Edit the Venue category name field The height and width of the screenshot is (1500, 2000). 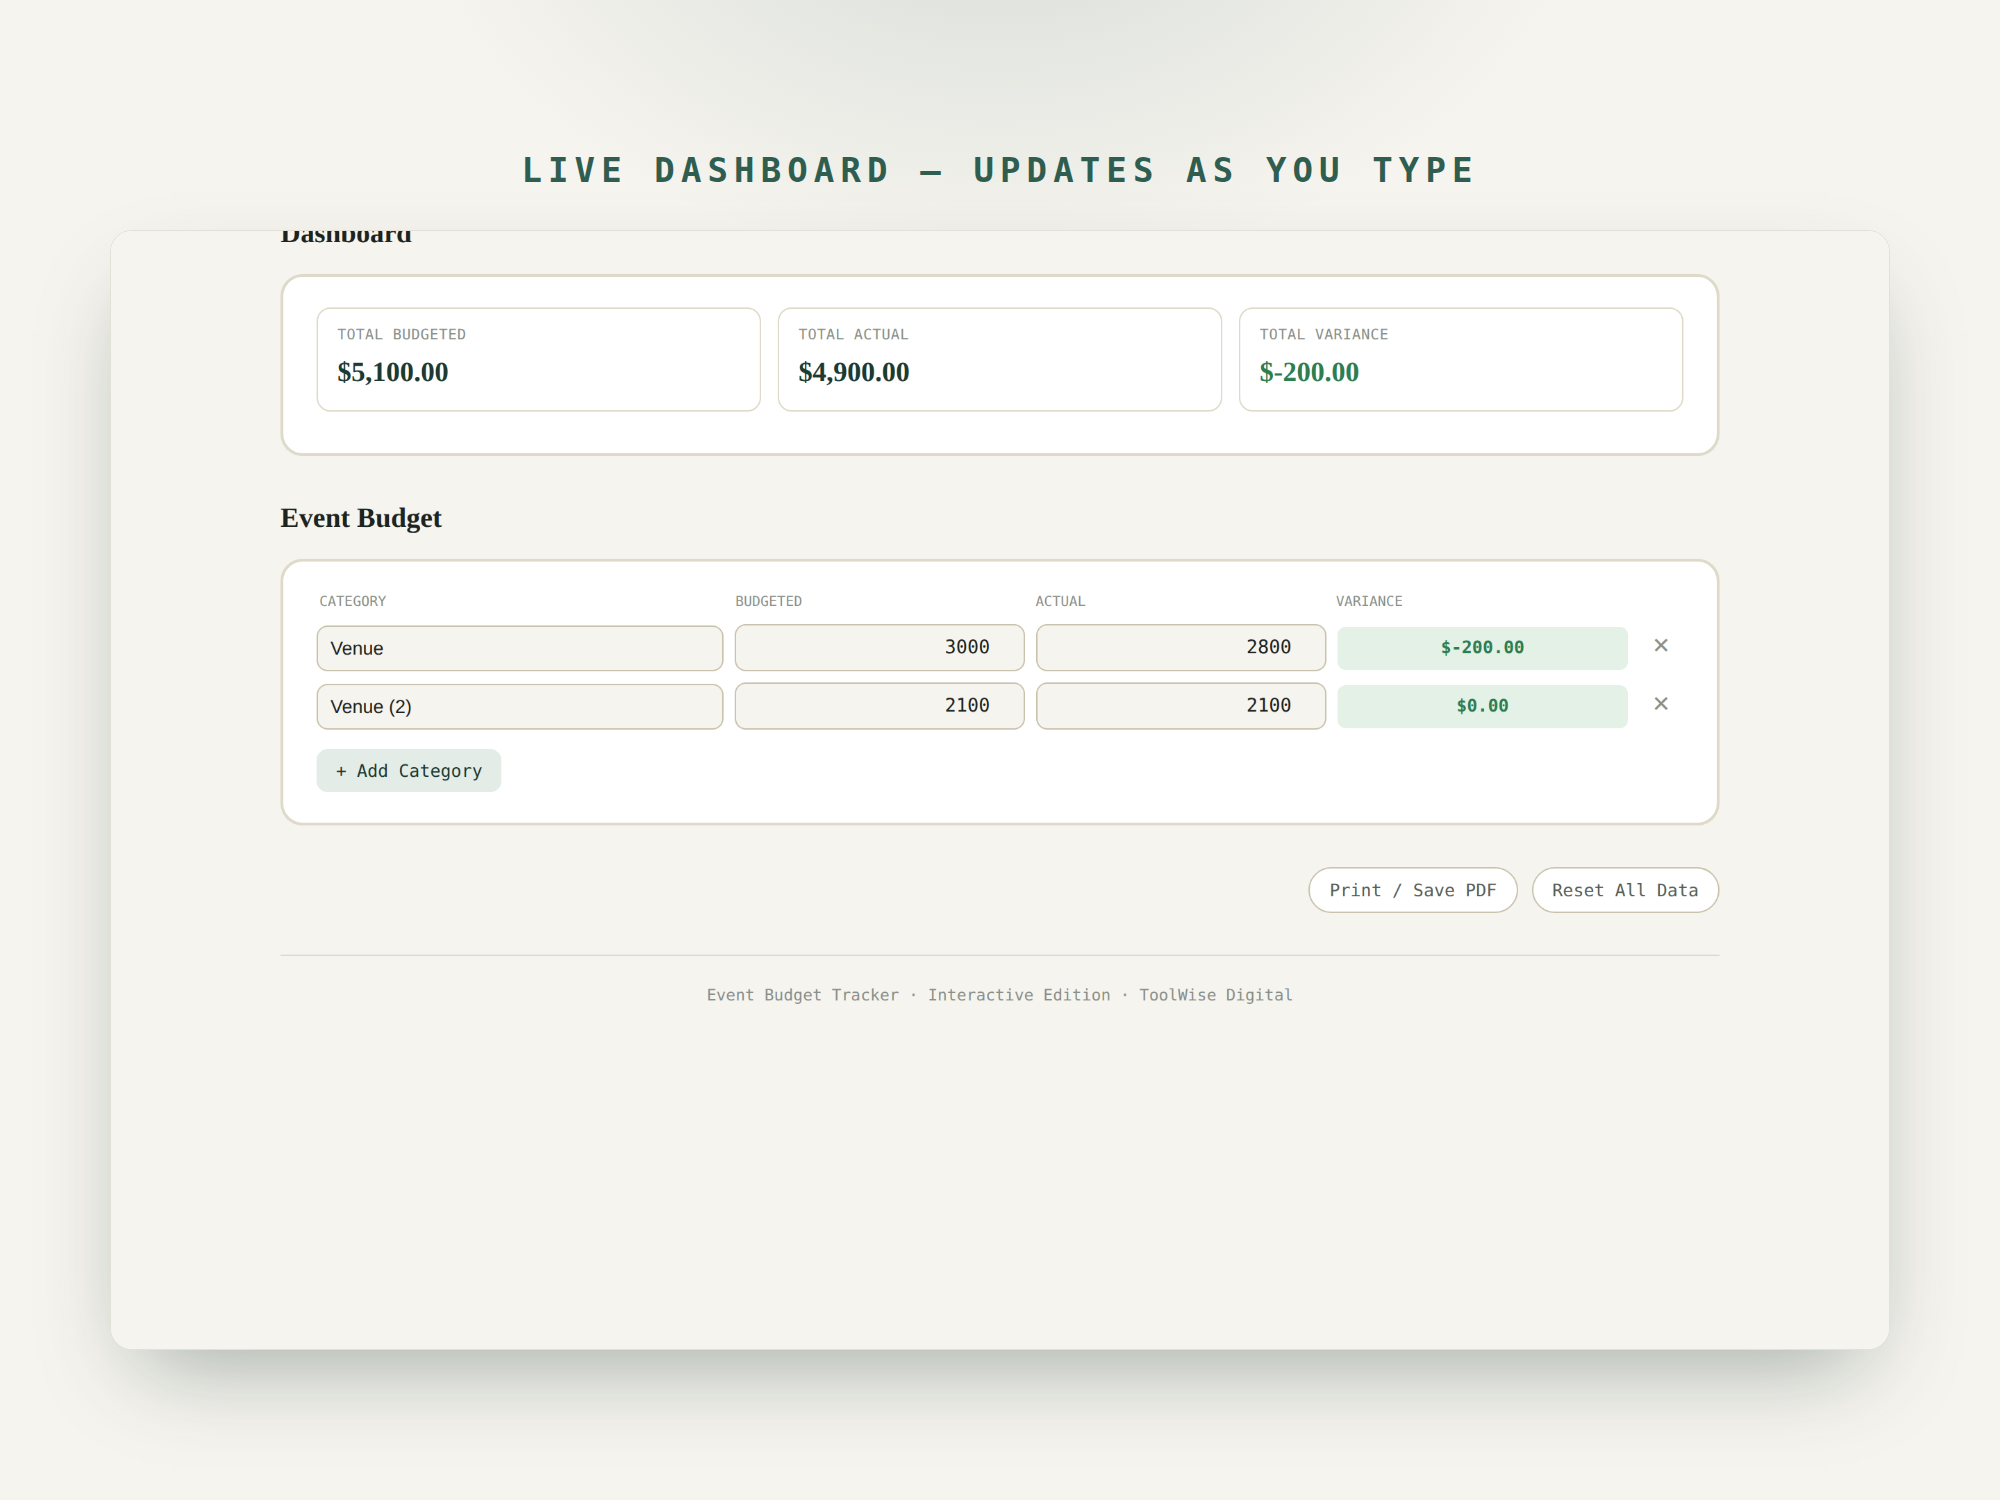[x=520, y=648]
